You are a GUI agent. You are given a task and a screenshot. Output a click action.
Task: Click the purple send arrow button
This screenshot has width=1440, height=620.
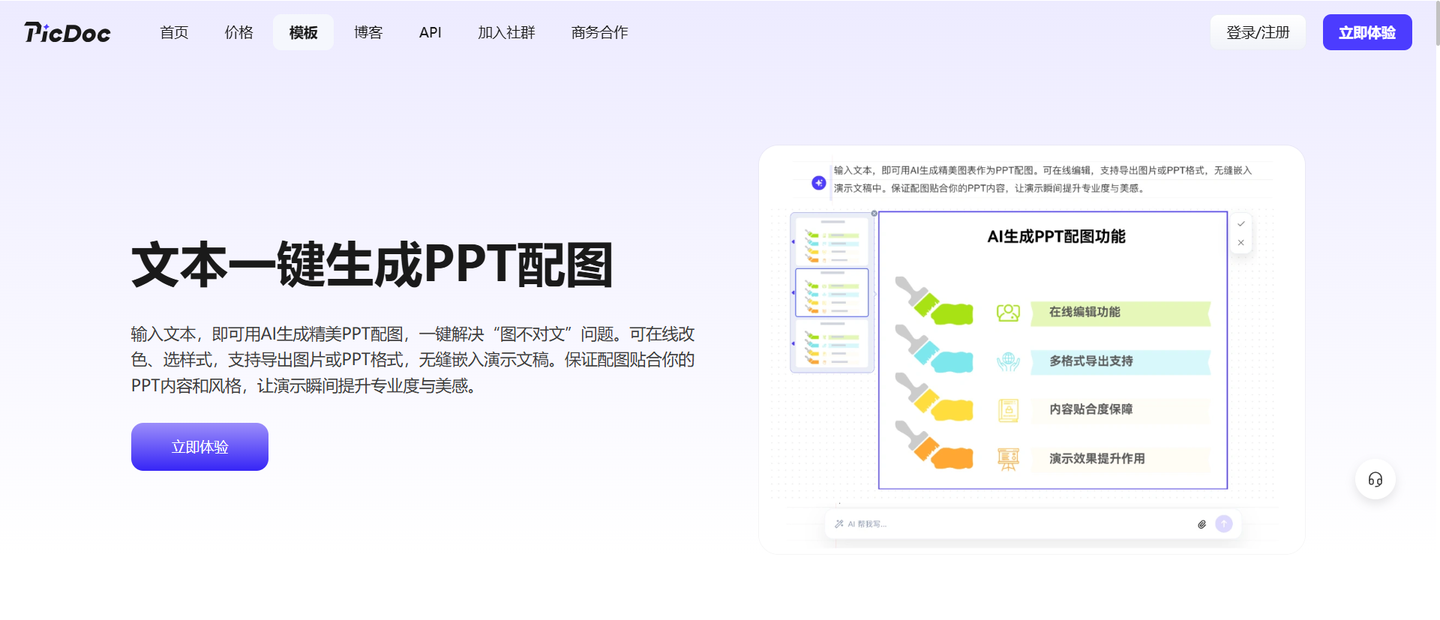pos(1224,524)
